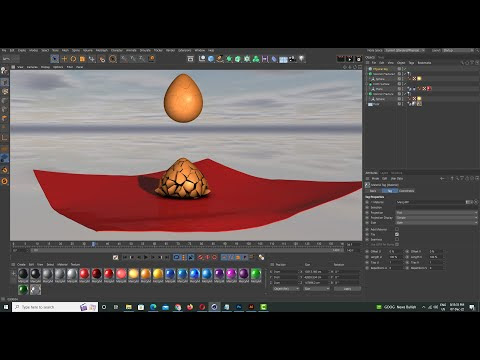Image resolution: width=480 pixels, height=360 pixels.
Task: Open the Projection Display dropdown
Action: click(437, 217)
